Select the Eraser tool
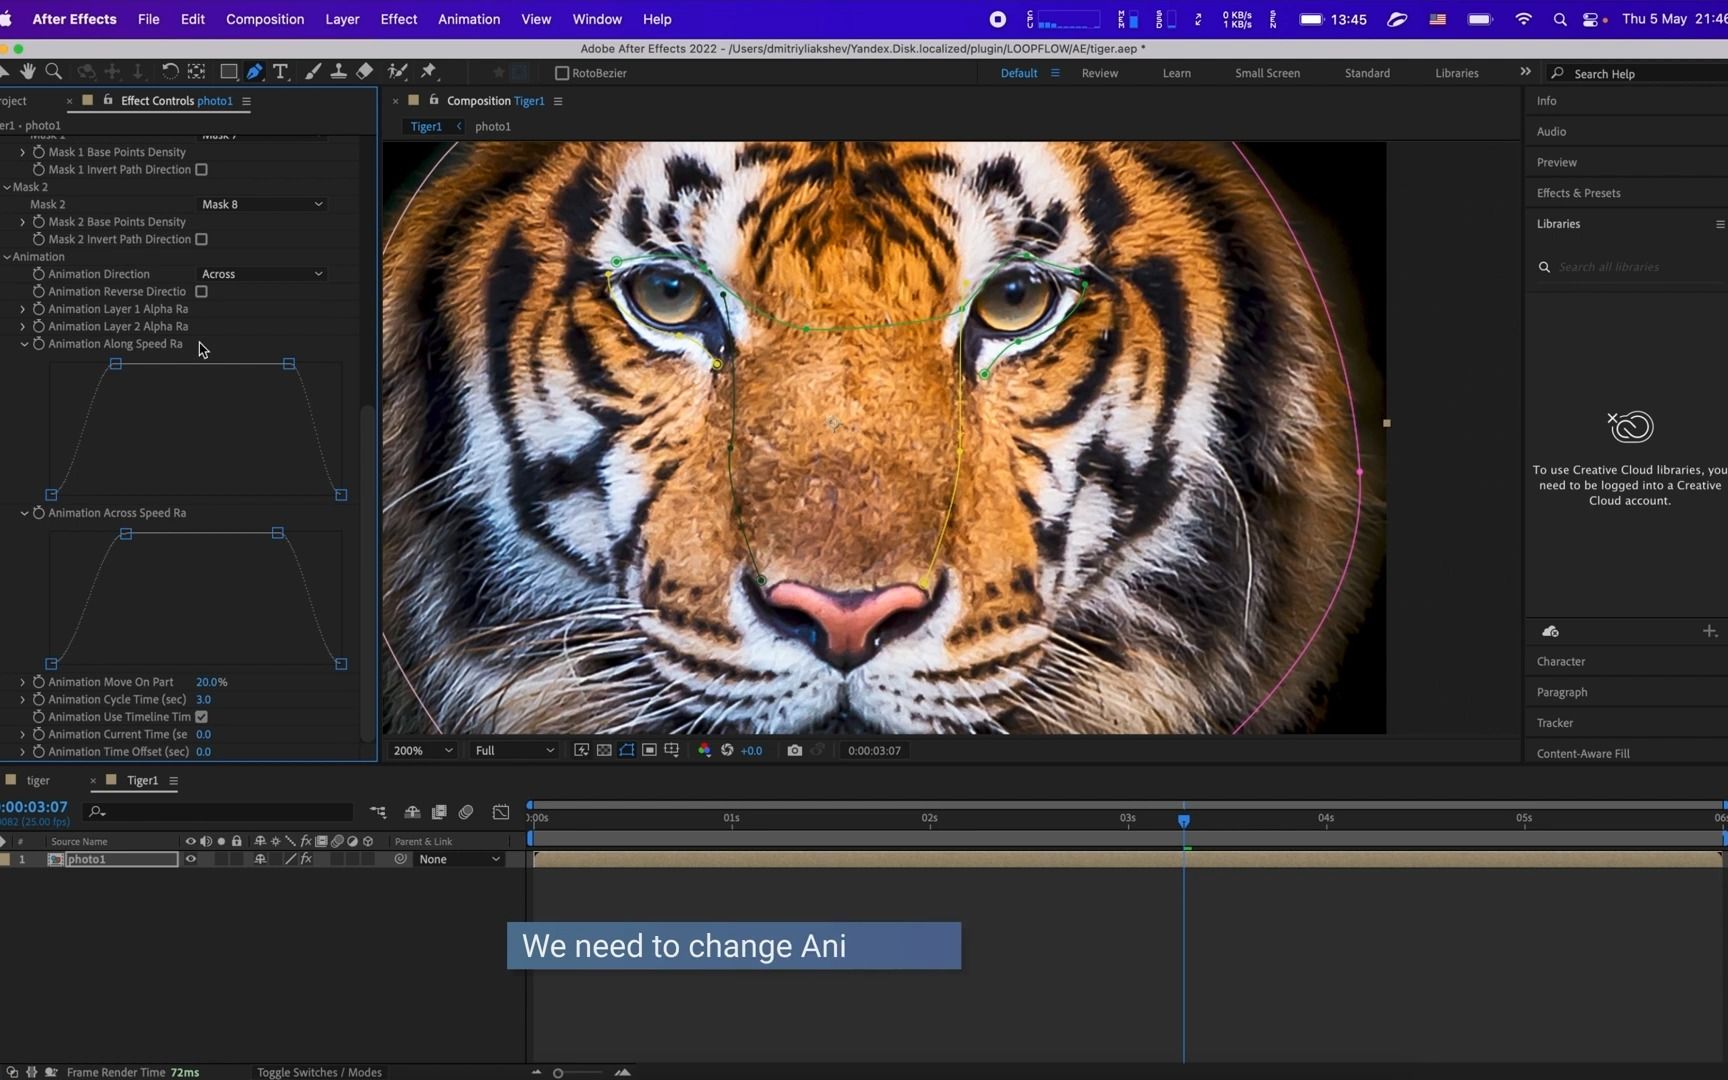 pos(365,71)
